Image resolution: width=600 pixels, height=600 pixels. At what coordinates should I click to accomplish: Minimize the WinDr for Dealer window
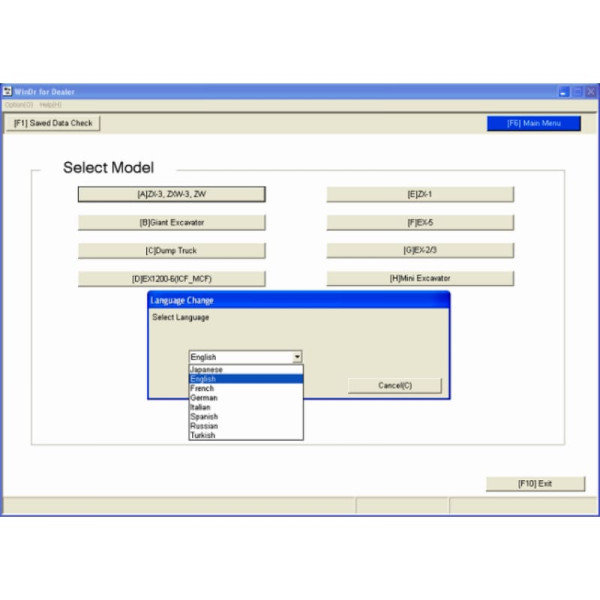point(564,92)
